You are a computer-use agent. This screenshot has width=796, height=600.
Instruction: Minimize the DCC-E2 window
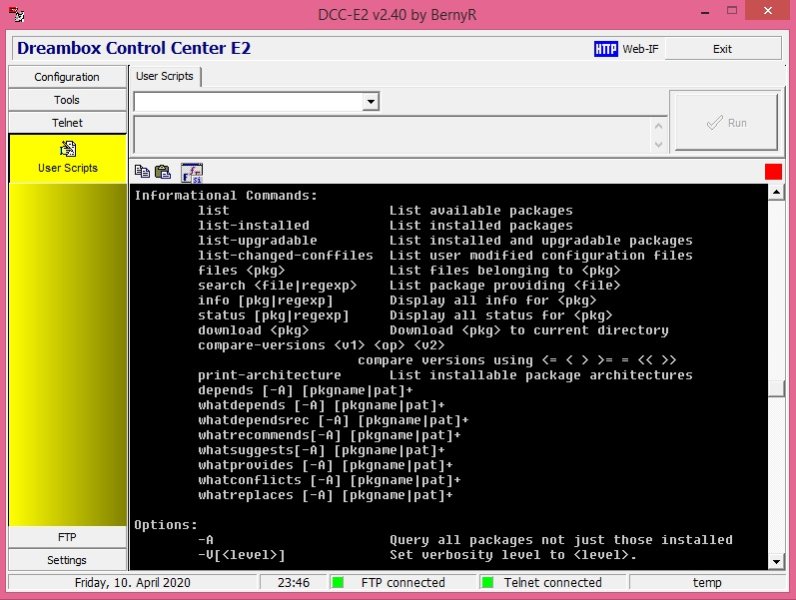pyautogui.click(x=705, y=11)
